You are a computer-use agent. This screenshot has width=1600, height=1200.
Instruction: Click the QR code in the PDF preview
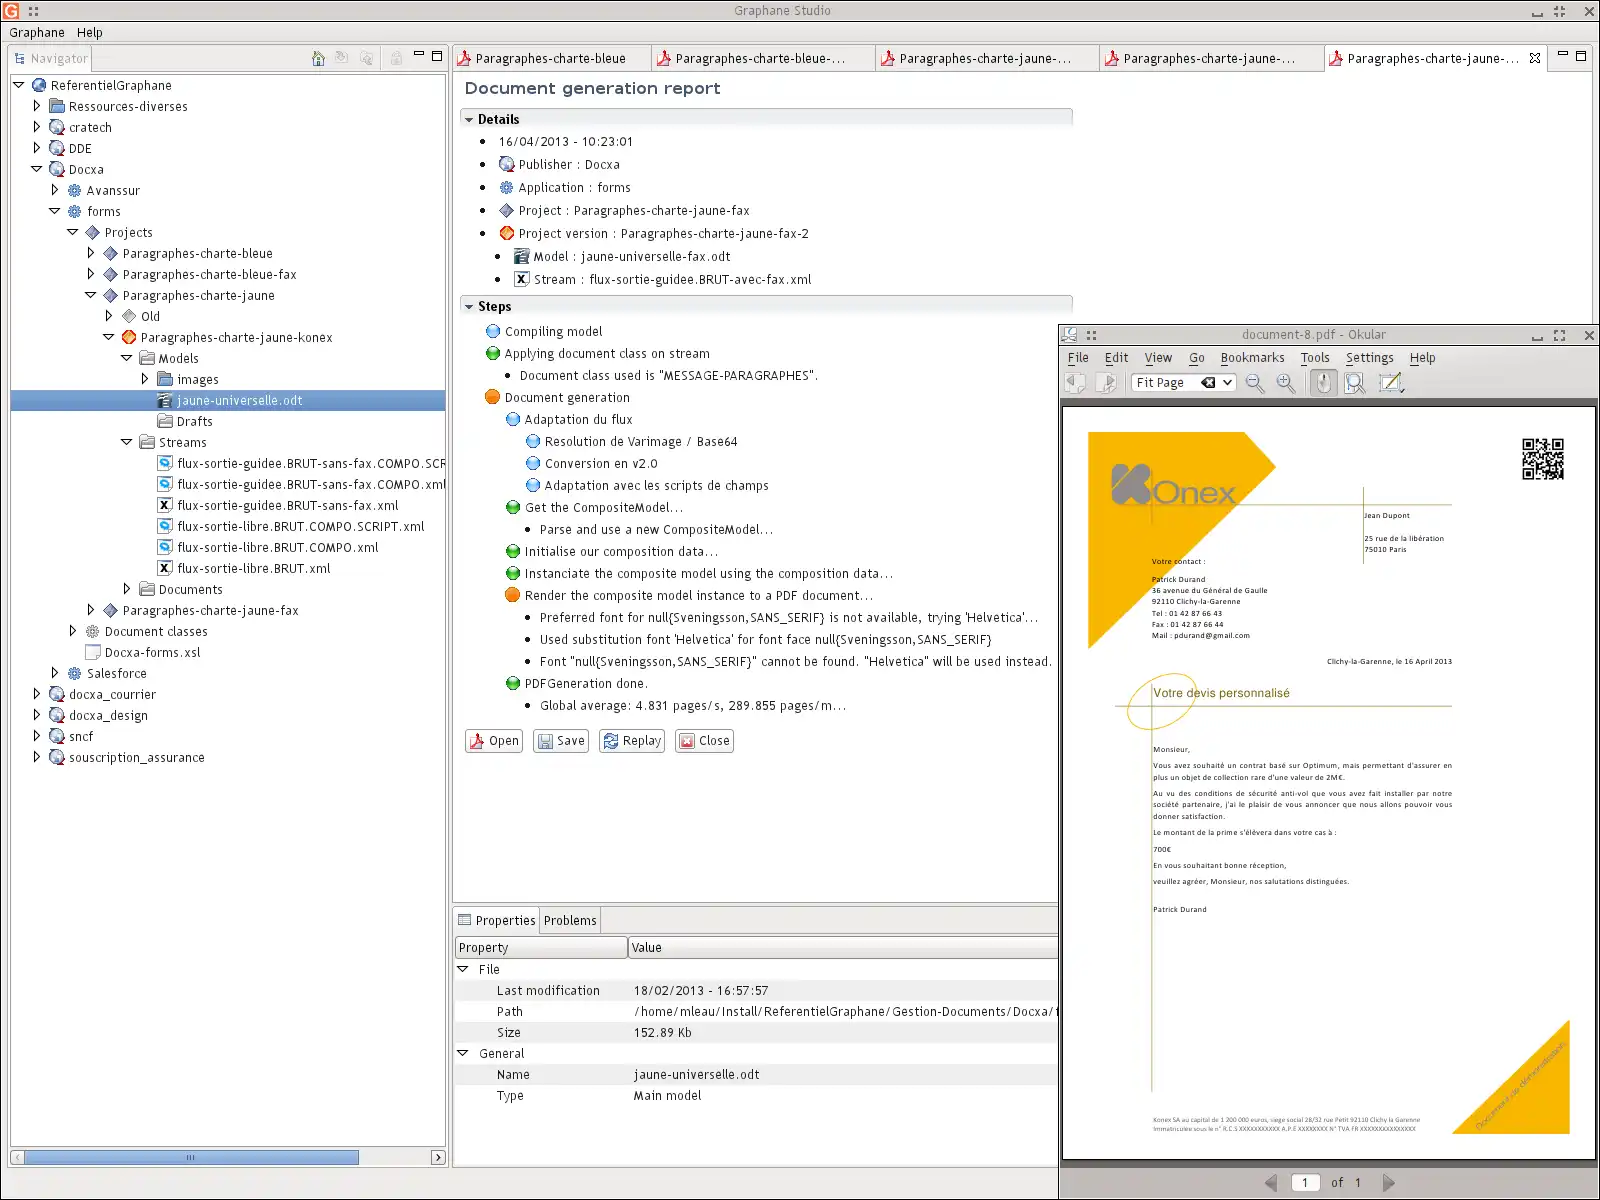1543,459
